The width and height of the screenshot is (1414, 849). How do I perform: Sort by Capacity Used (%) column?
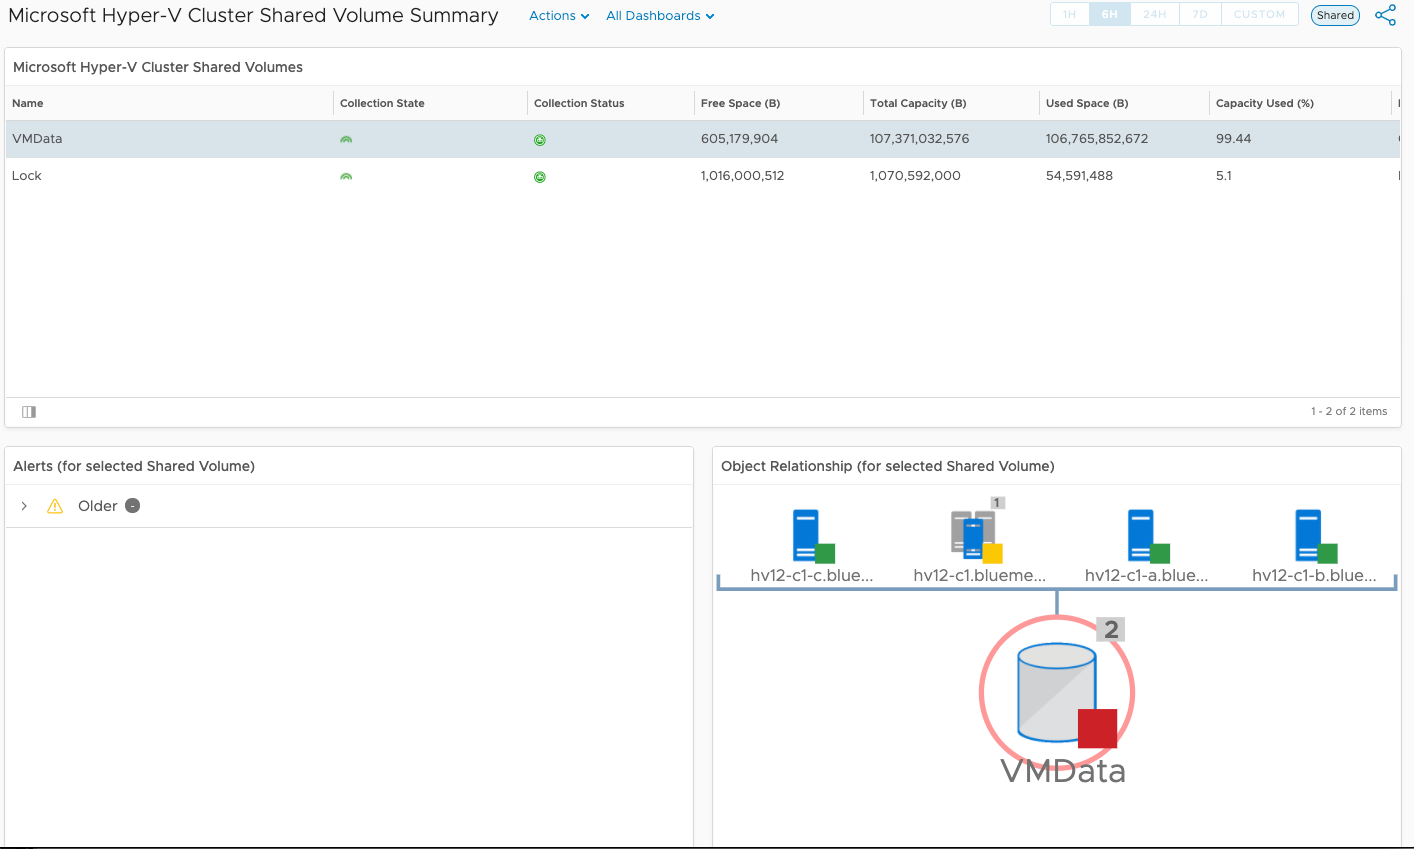pyautogui.click(x=1265, y=103)
